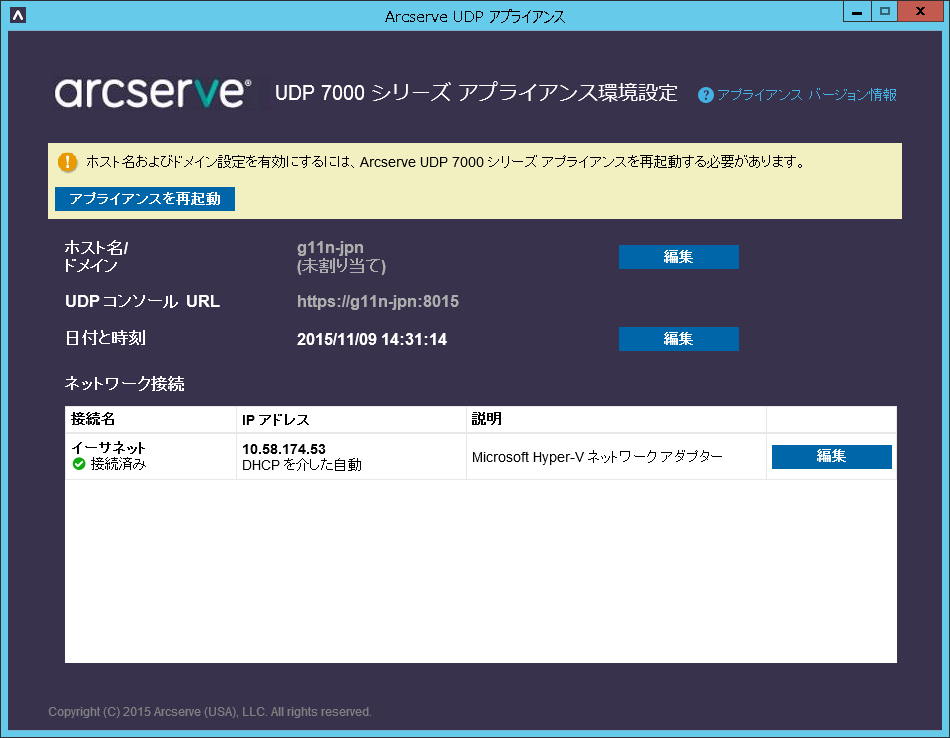
Task: Click the orange warning exclamation icon
Action: [67, 162]
